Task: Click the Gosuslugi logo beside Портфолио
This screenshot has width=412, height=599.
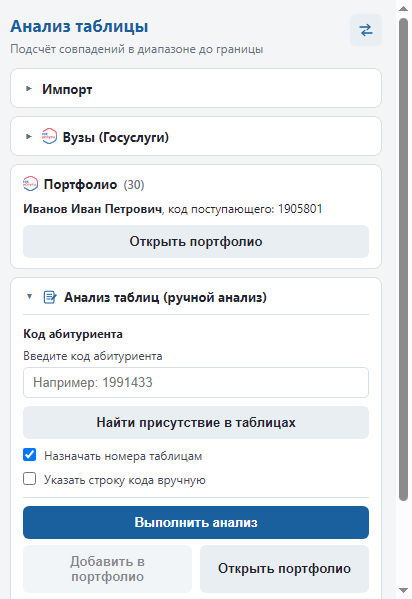Action: [31, 184]
